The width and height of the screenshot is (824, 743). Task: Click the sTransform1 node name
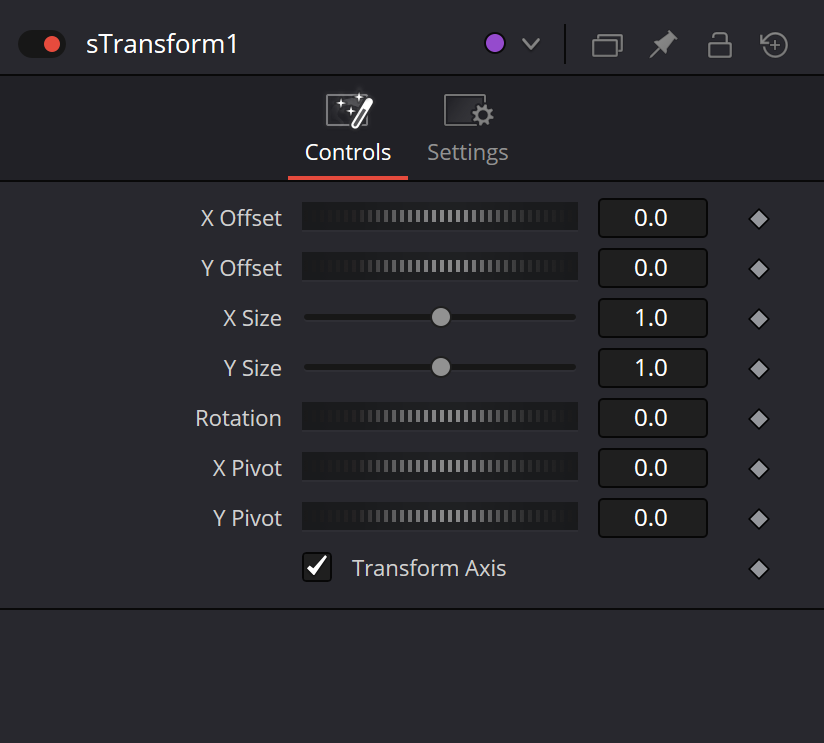coord(162,44)
